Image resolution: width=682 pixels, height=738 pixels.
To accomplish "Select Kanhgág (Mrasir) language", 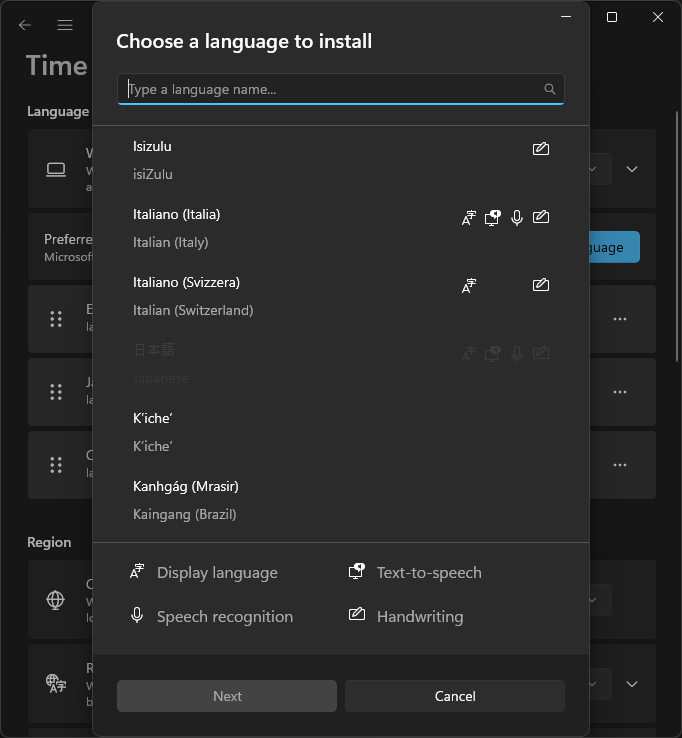I will click(x=341, y=500).
